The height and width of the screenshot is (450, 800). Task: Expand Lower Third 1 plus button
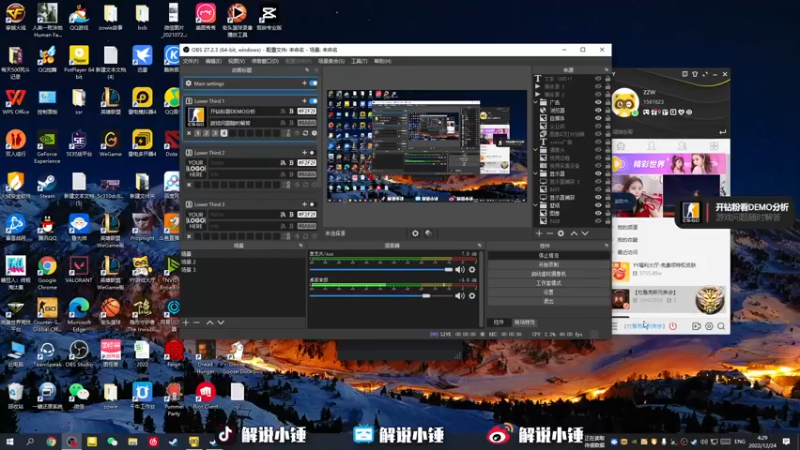click(x=305, y=101)
